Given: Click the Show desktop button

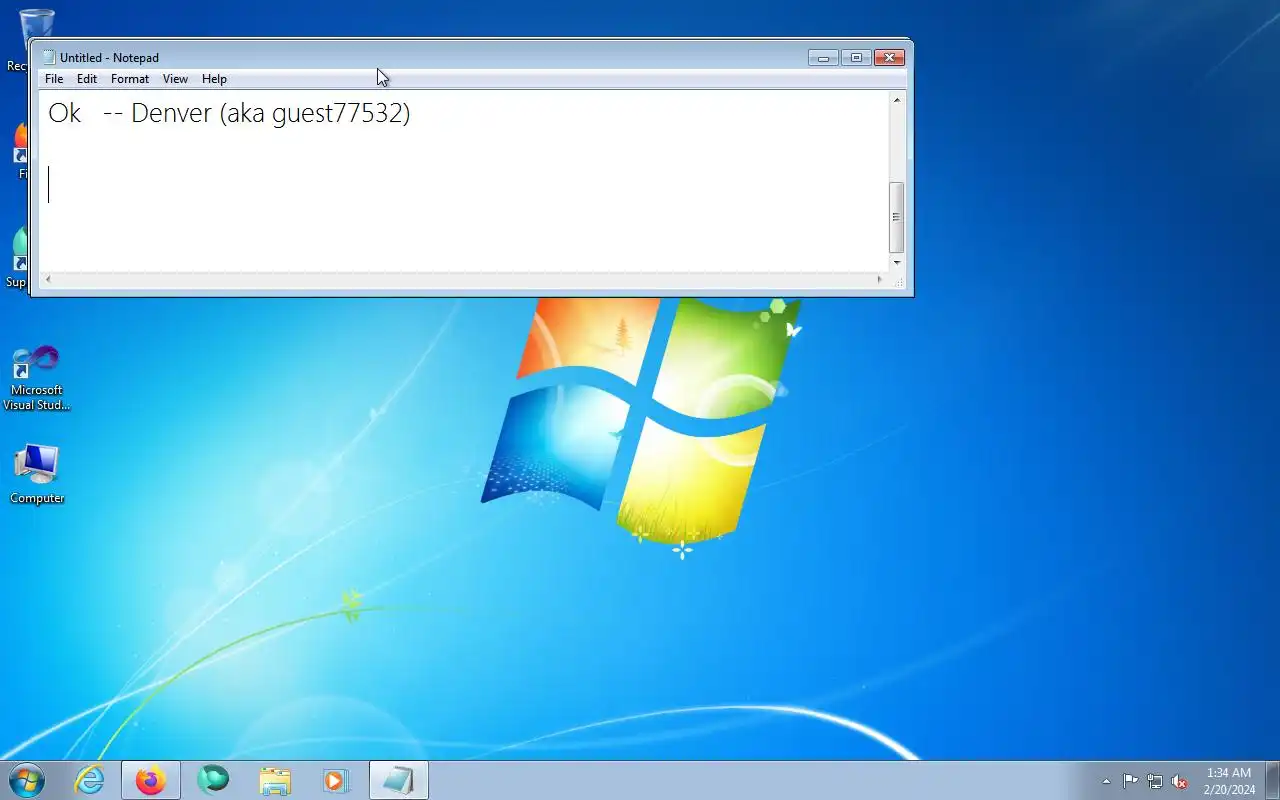Looking at the screenshot, I should [x=1272, y=780].
